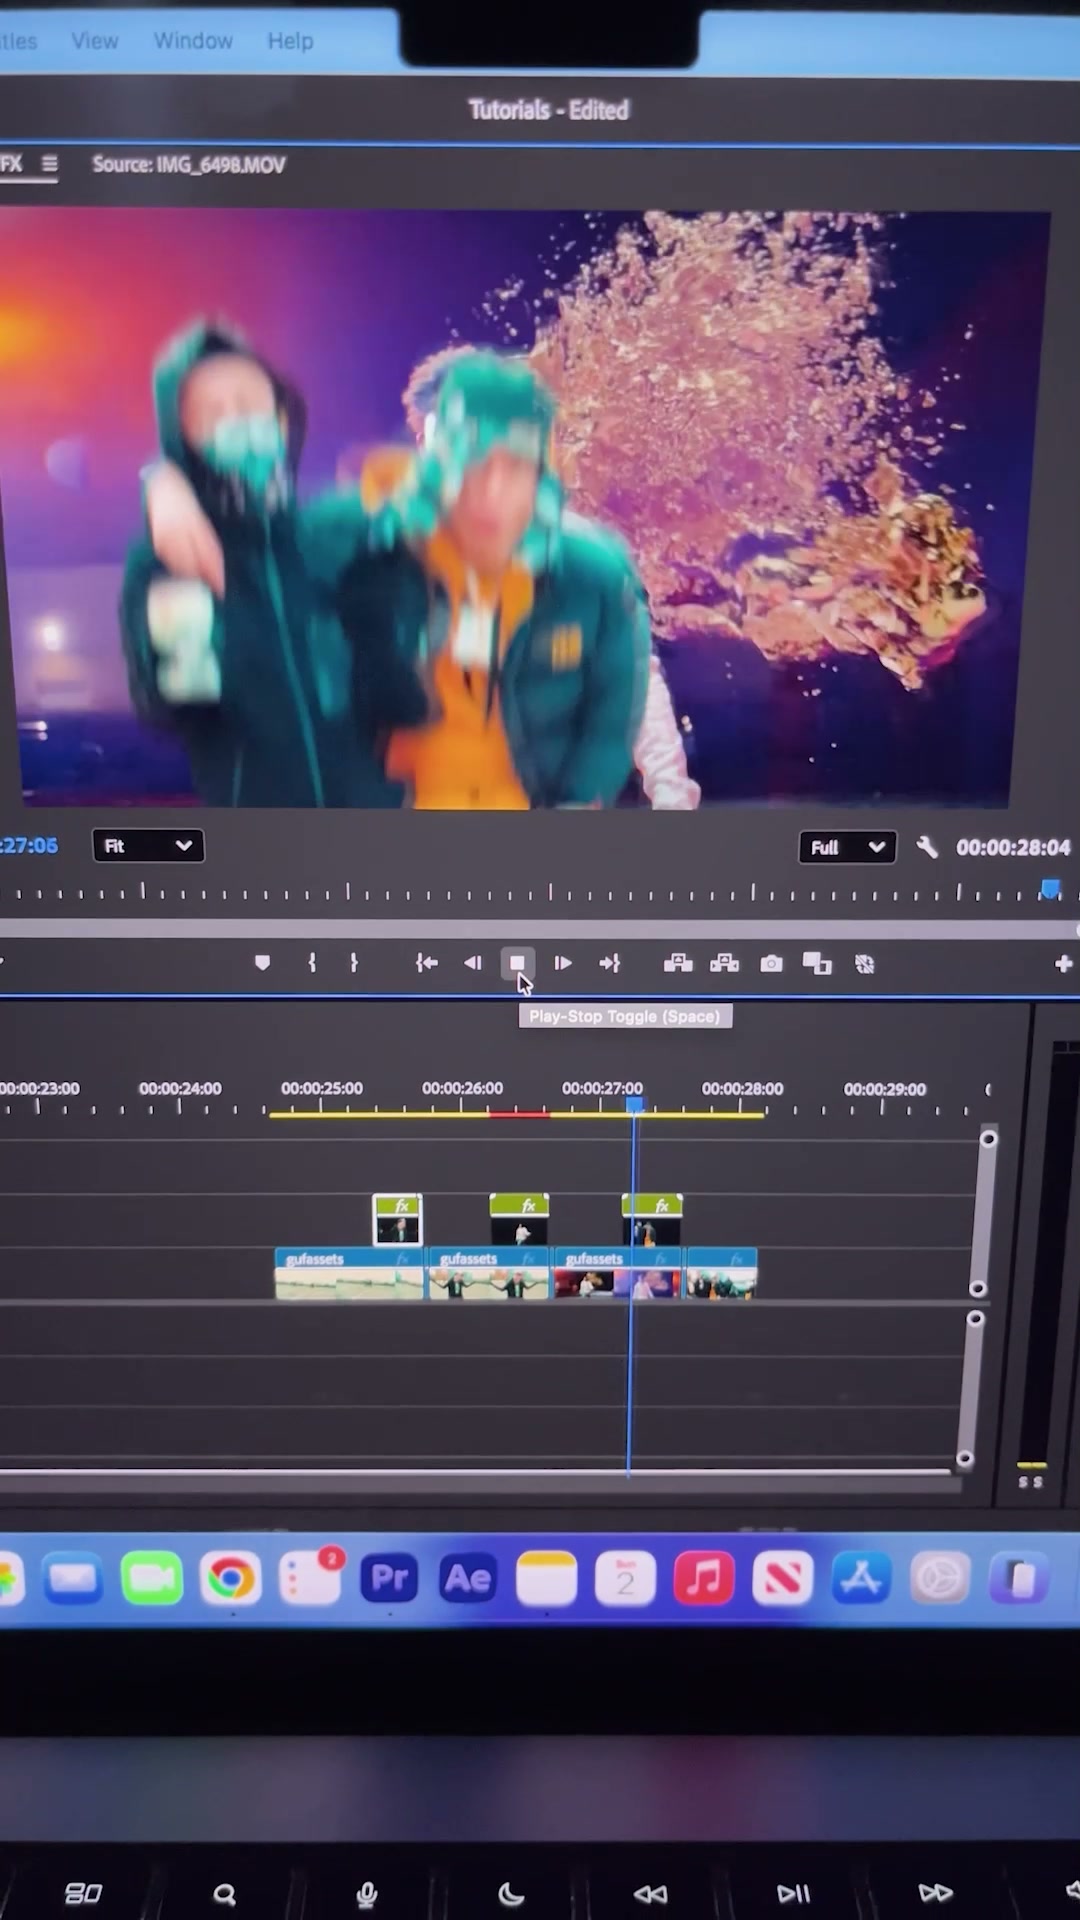Click the Extract button

pyautogui.click(x=725, y=963)
